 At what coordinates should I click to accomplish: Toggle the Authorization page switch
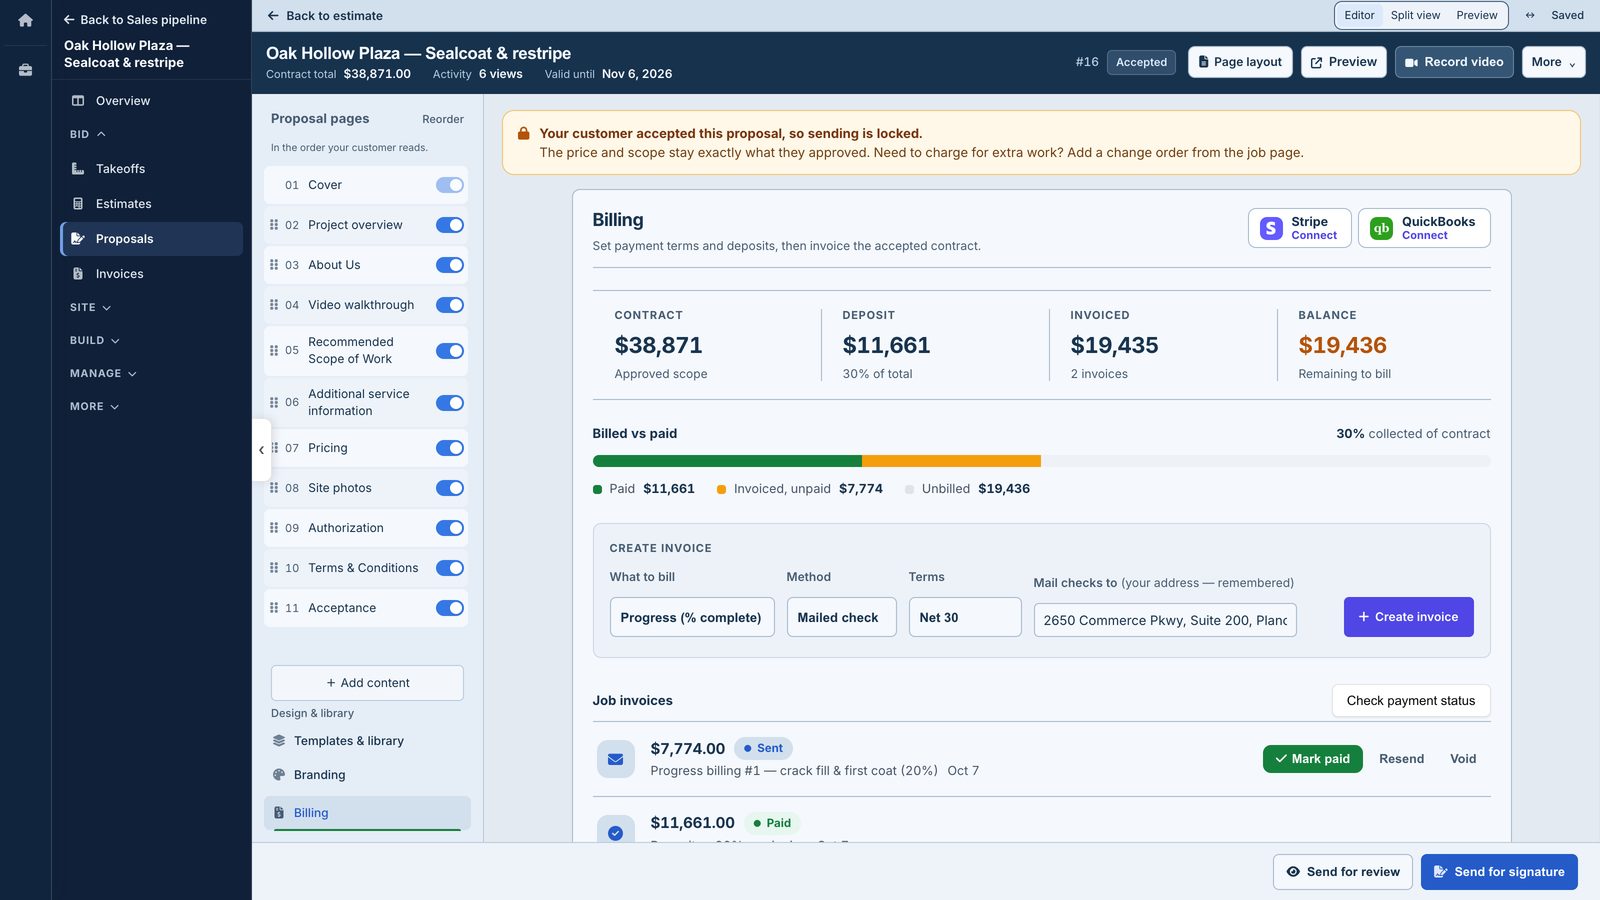[450, 528]
